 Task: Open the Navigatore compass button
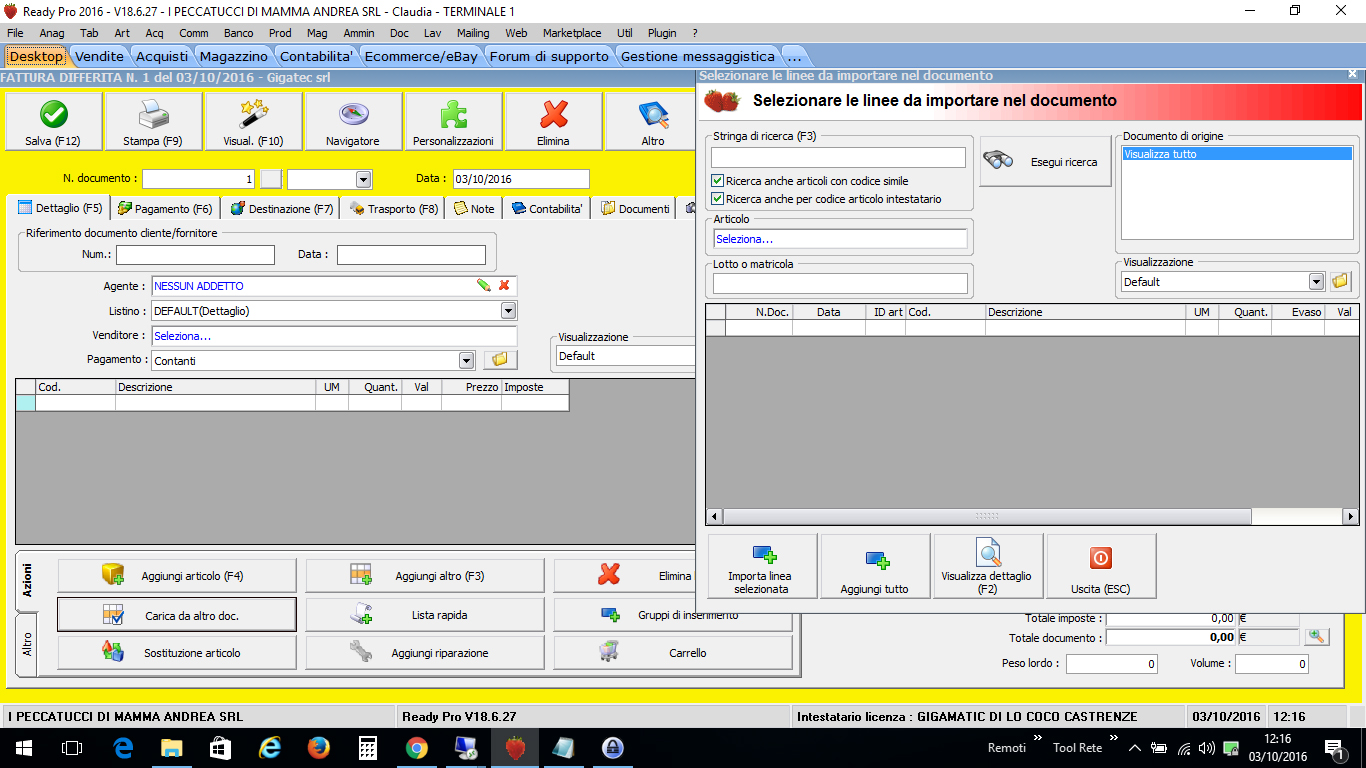pyautogui.click(x=353, y=121)
